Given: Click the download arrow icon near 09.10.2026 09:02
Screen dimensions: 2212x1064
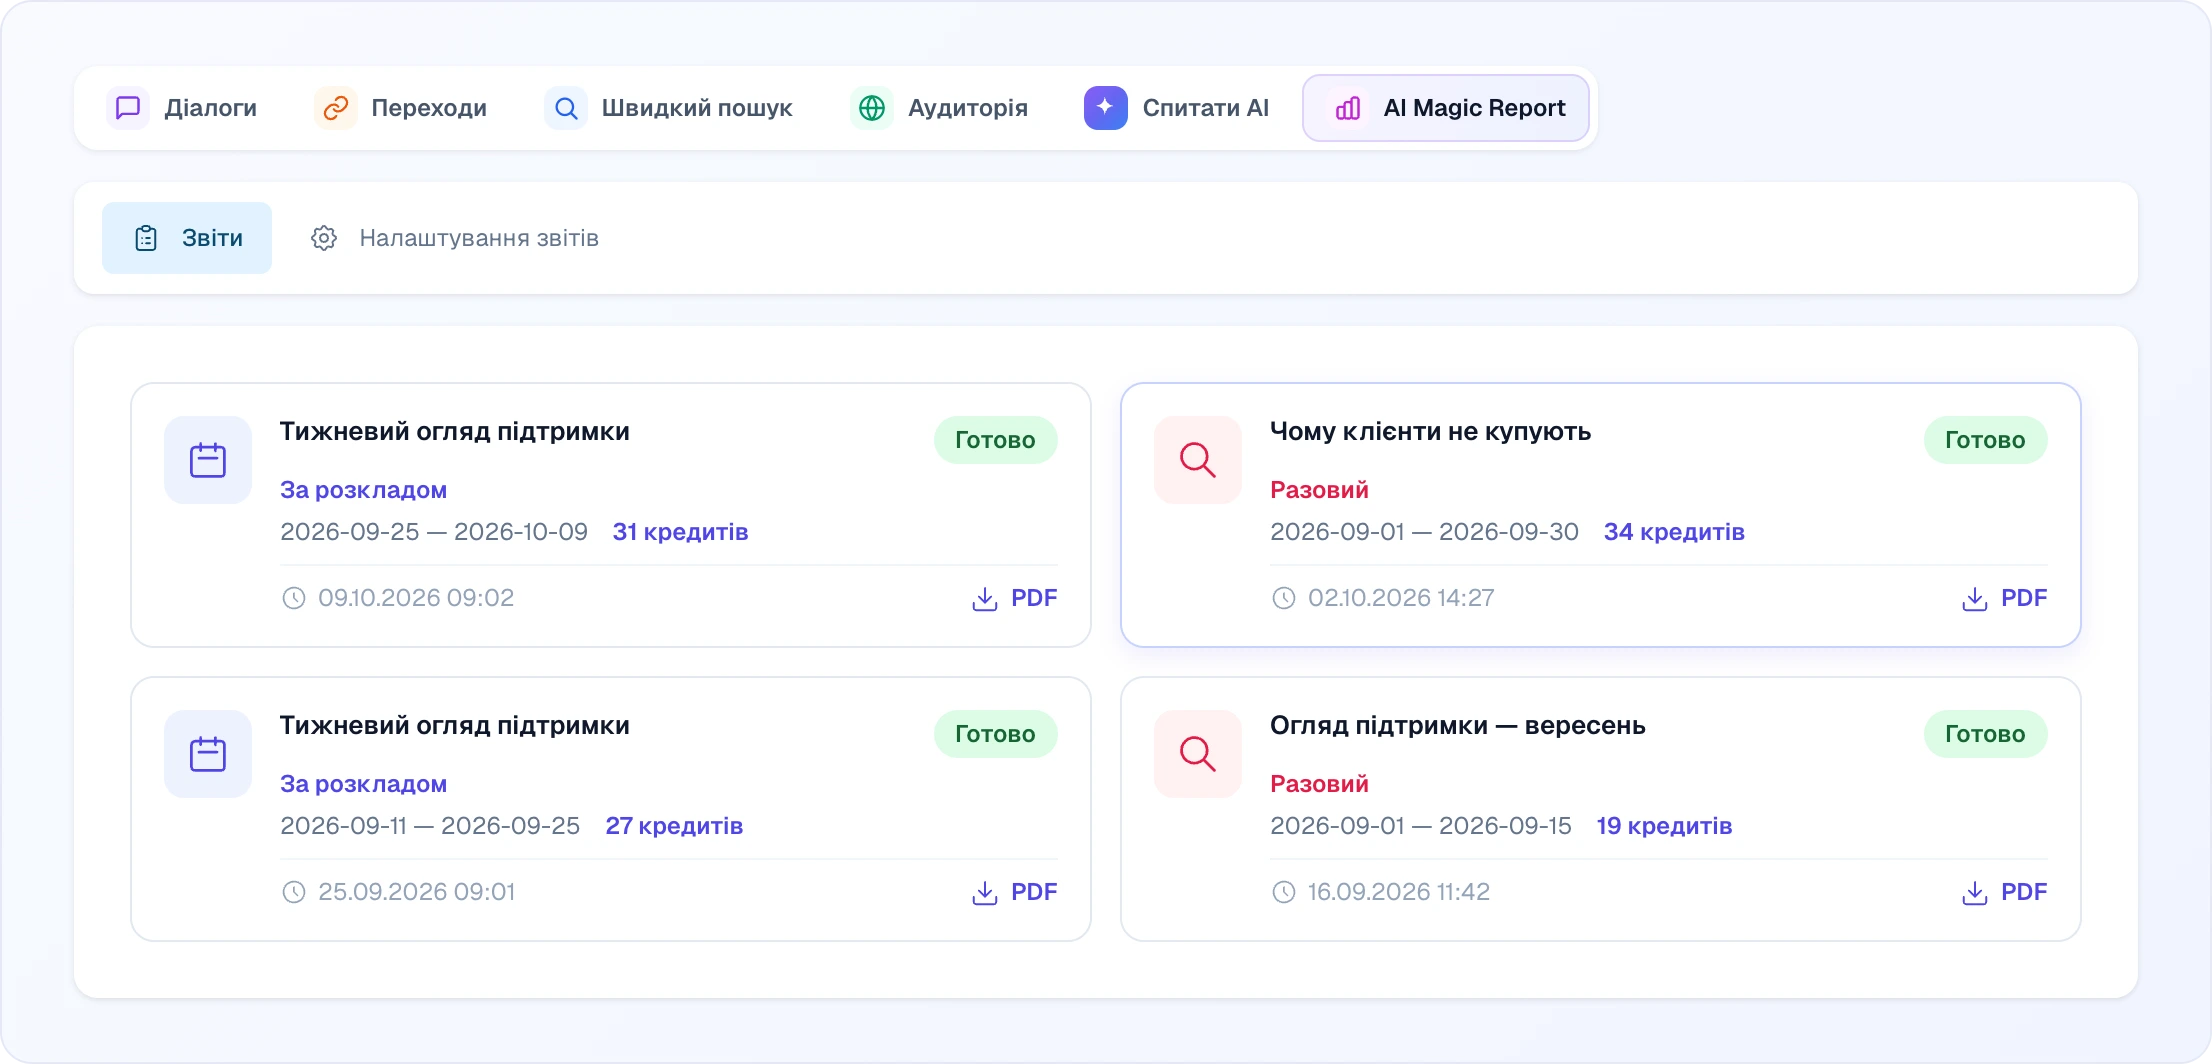Looking at the screenshot, I should click(985, 599).
